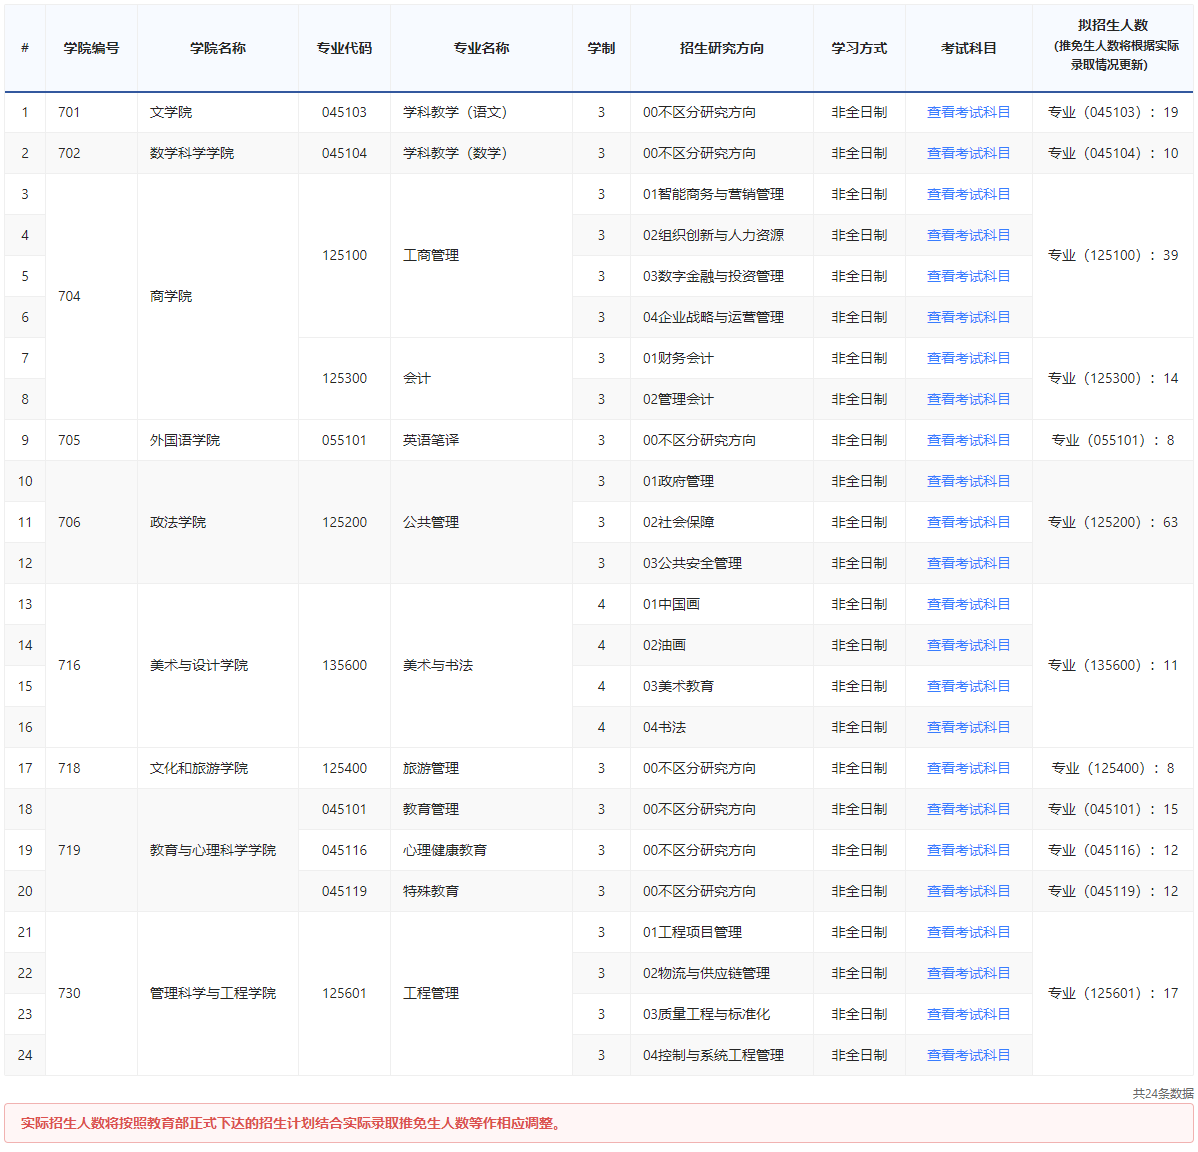Viewport: 1198px width, 1152px height.
Task: Click the 学制 column header
Action: (x=601, y=48)
